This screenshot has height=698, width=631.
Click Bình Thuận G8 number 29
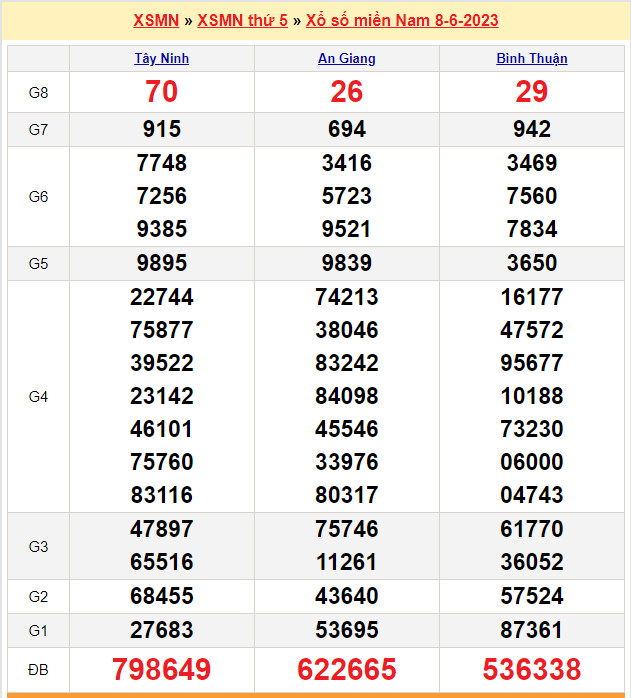tap(531, 92)
